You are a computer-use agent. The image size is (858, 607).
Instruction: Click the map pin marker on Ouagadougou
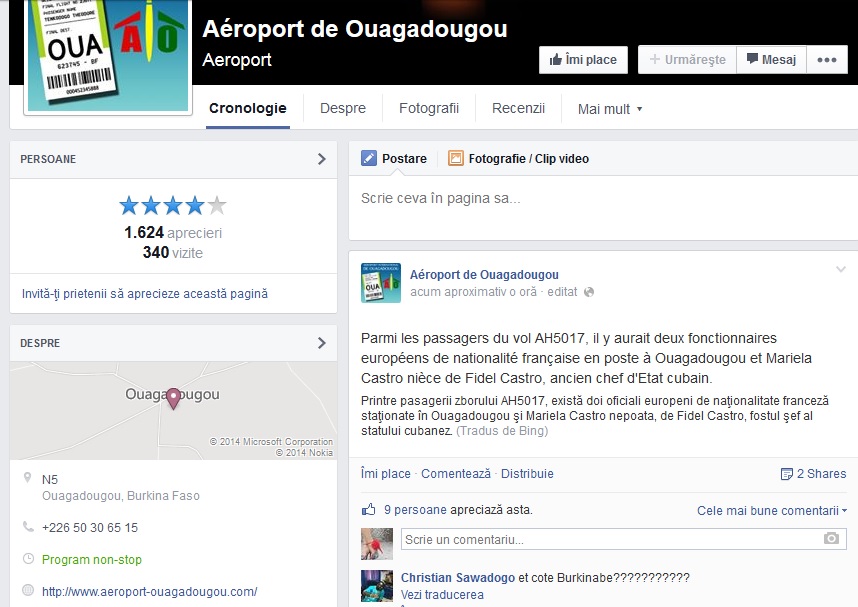pyautogui.click(x=173, y=398)
